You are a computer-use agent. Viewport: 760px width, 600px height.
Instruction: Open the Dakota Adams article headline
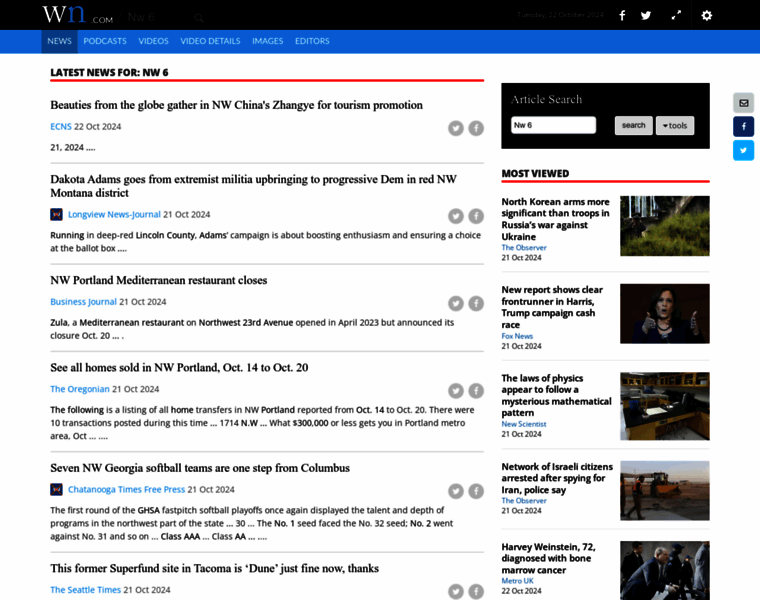(x=253, y=186)
